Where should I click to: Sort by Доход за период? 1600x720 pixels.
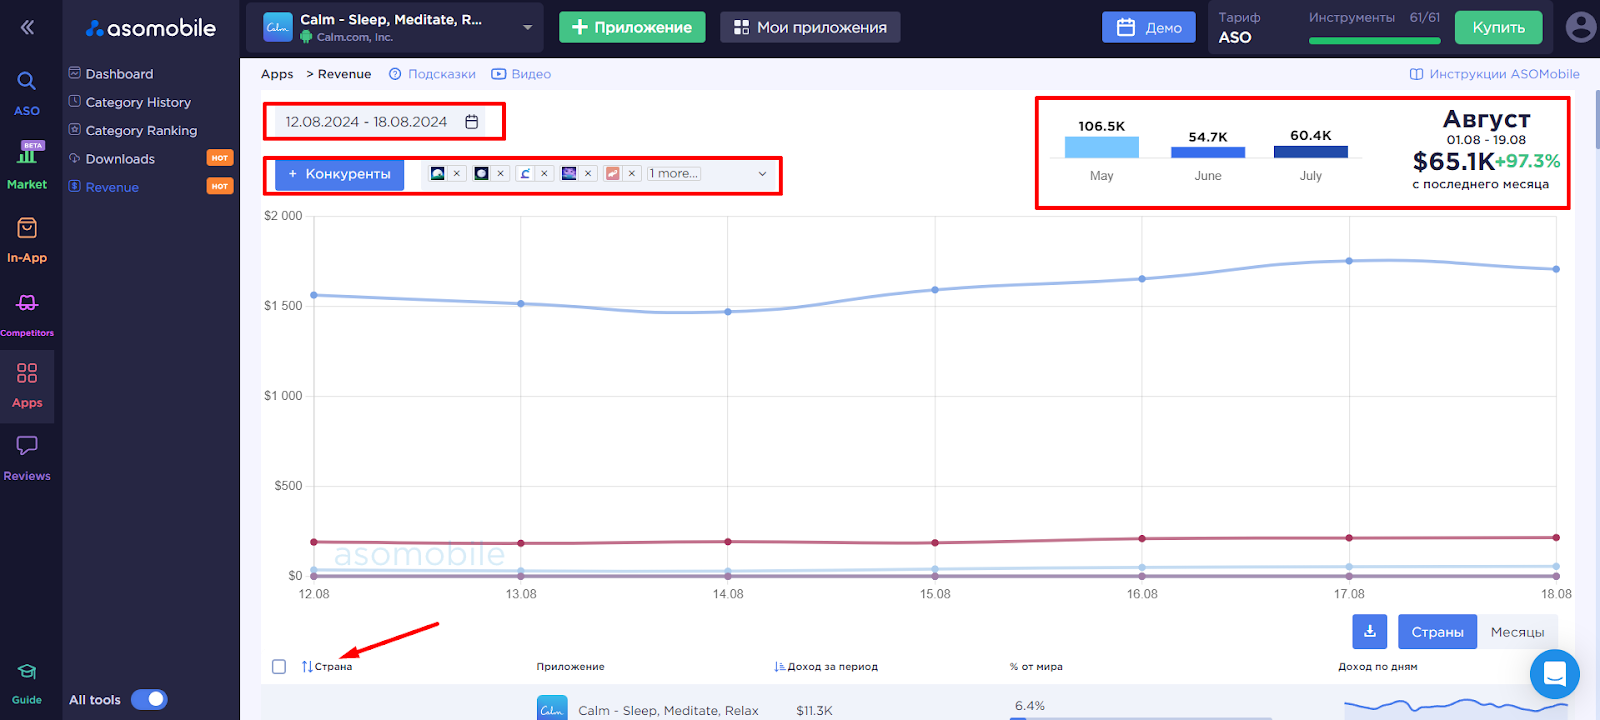tap(826, 667)
